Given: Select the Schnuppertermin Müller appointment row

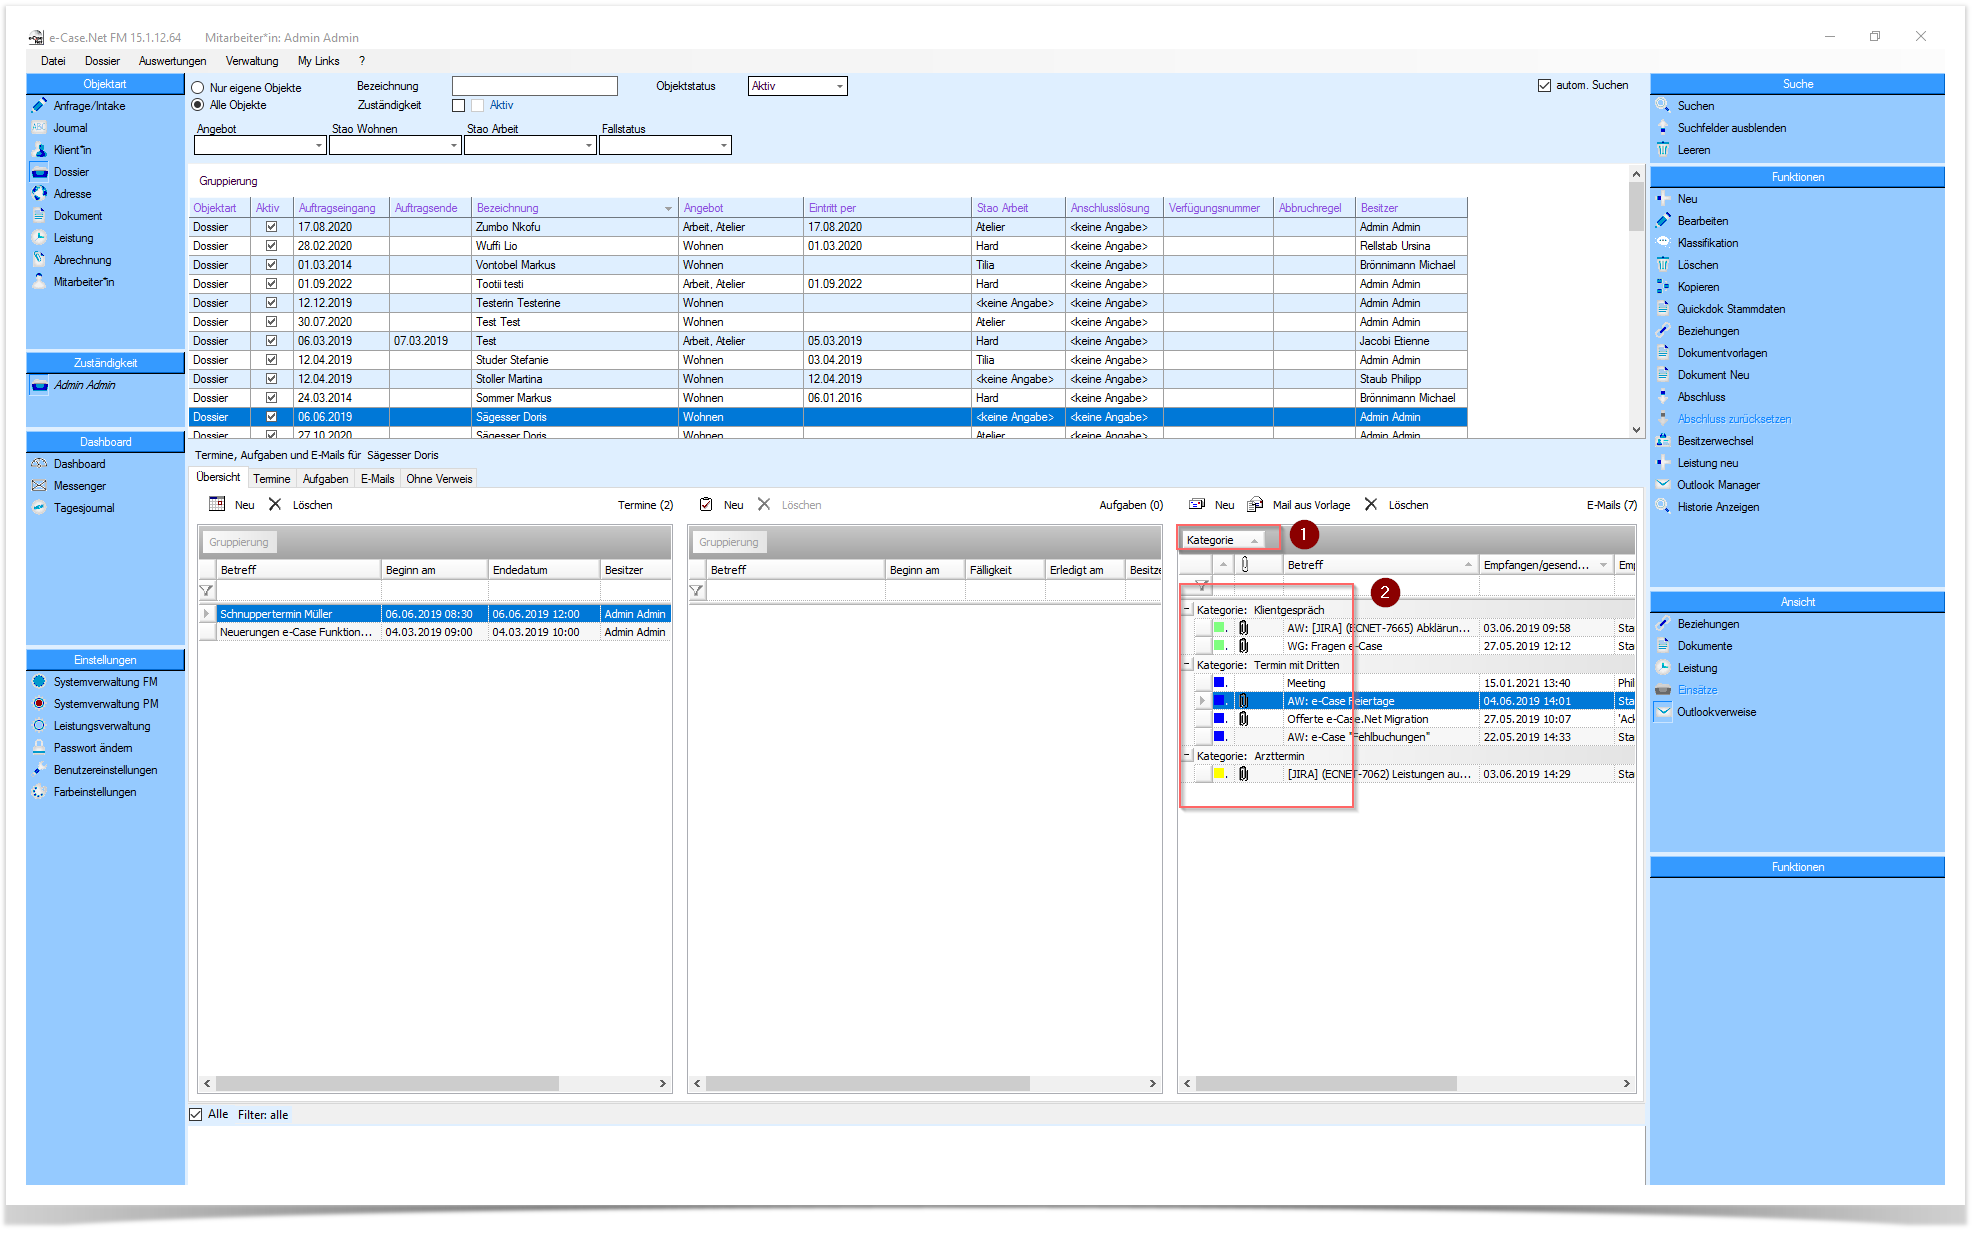Looking at the screenshot, I should tap(435, 614).
